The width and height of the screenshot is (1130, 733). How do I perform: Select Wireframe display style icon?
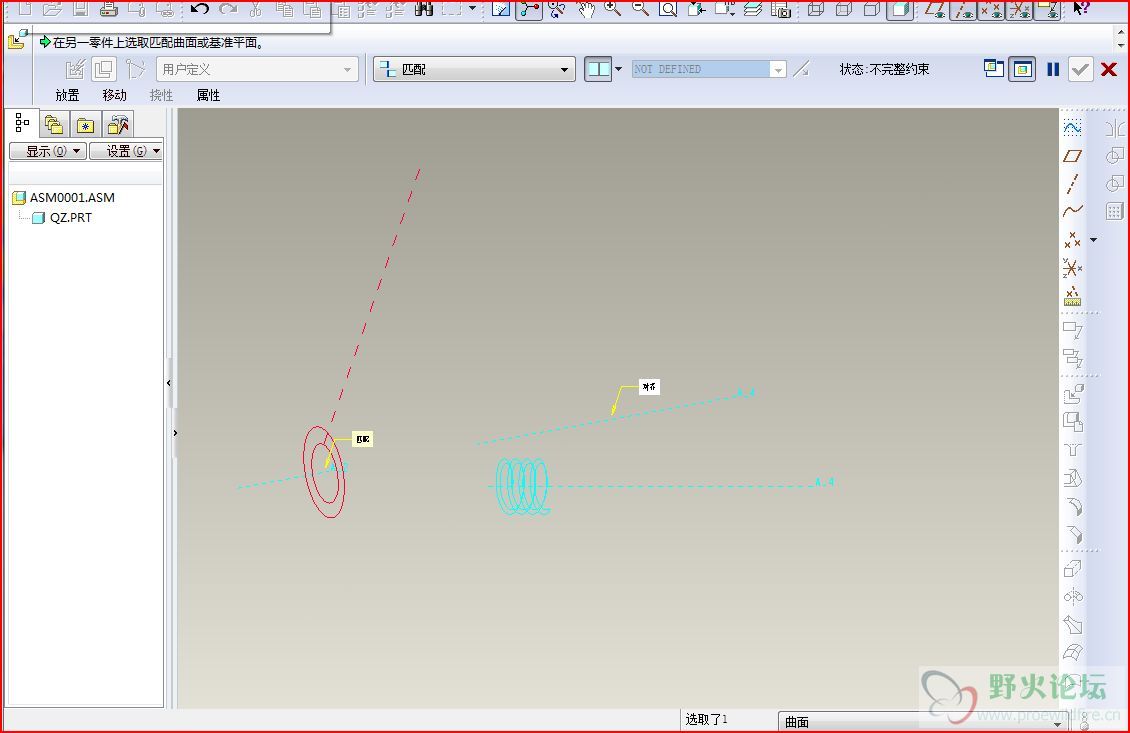(816, 9)
